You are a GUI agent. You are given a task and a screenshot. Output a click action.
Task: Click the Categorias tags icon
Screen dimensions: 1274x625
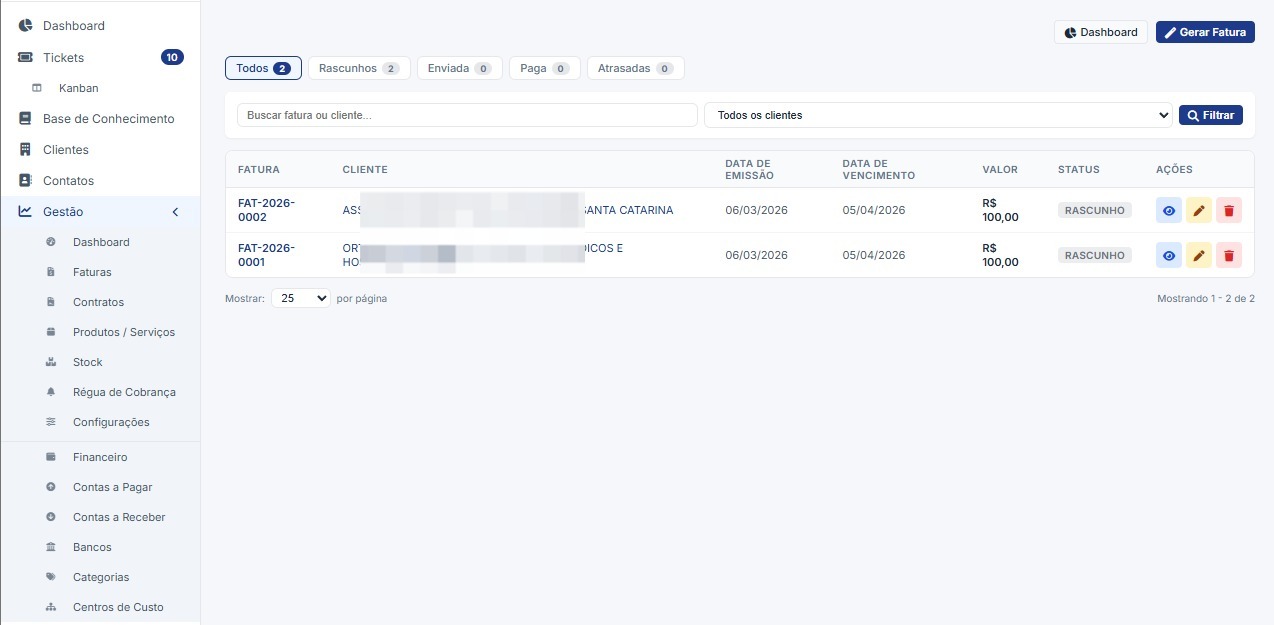point(51,577)
